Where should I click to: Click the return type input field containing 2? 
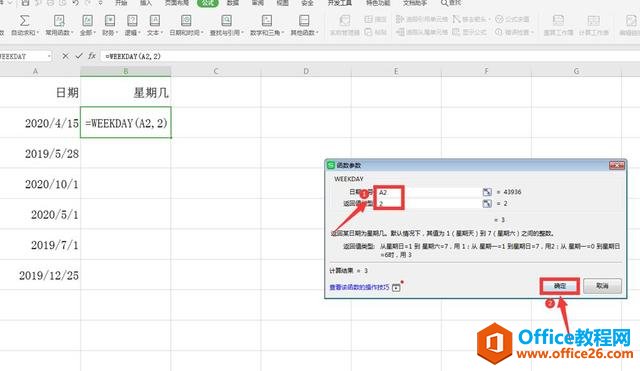(429, 203)
